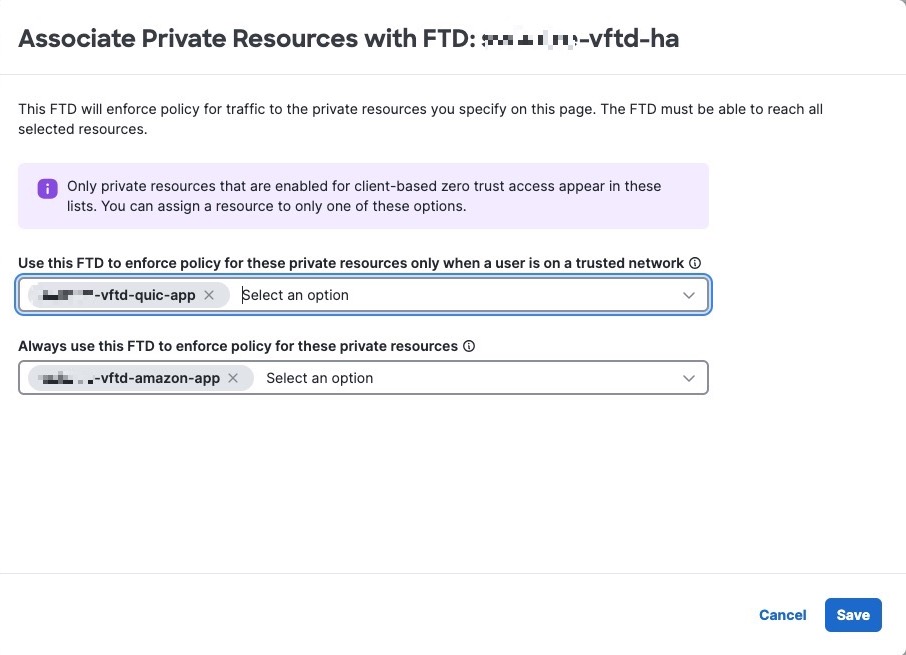Click info icon beside 'Always use this FTD' label

pos(469,346)
